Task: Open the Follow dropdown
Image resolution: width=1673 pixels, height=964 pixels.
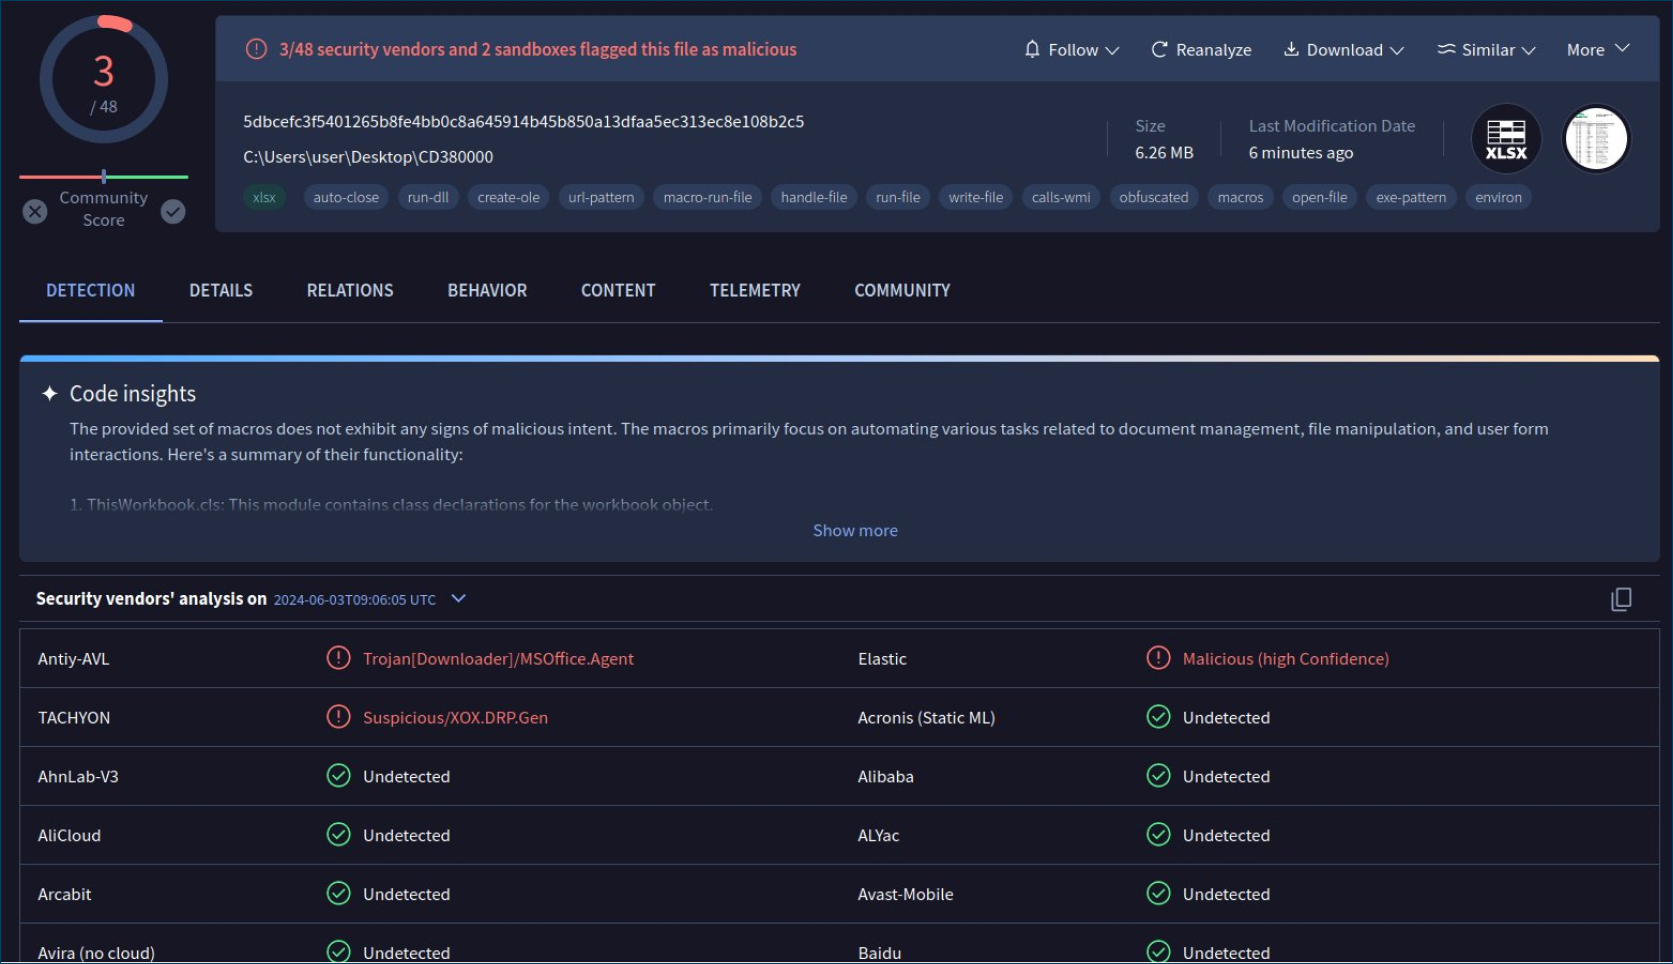Action: pyautogui.click(x=1072, y=50)
